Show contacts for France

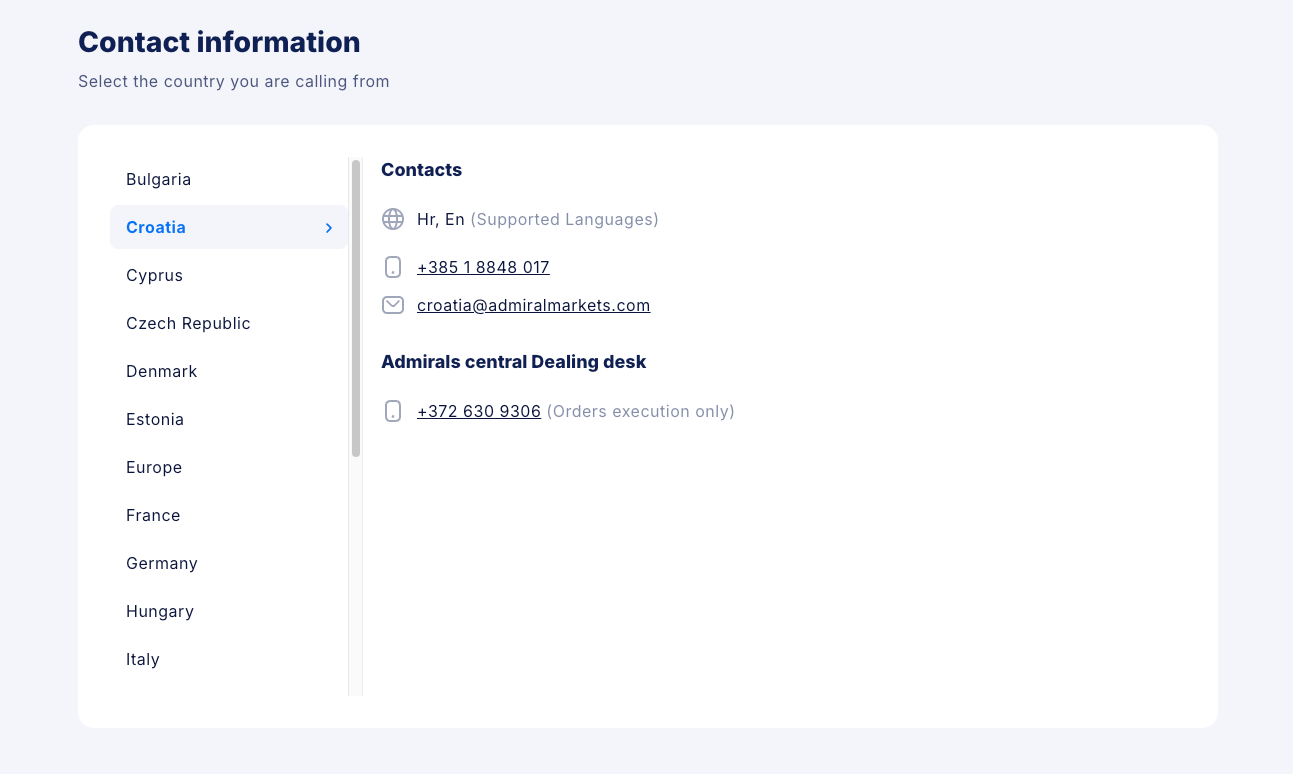point(153,515)
